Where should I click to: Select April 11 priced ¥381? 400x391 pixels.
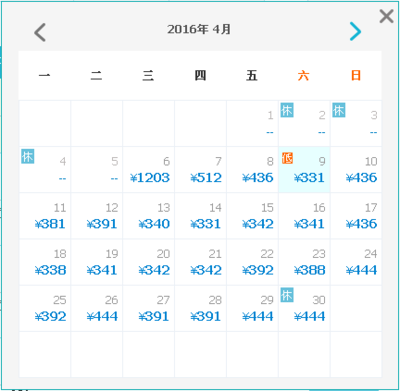pos(45,216)
